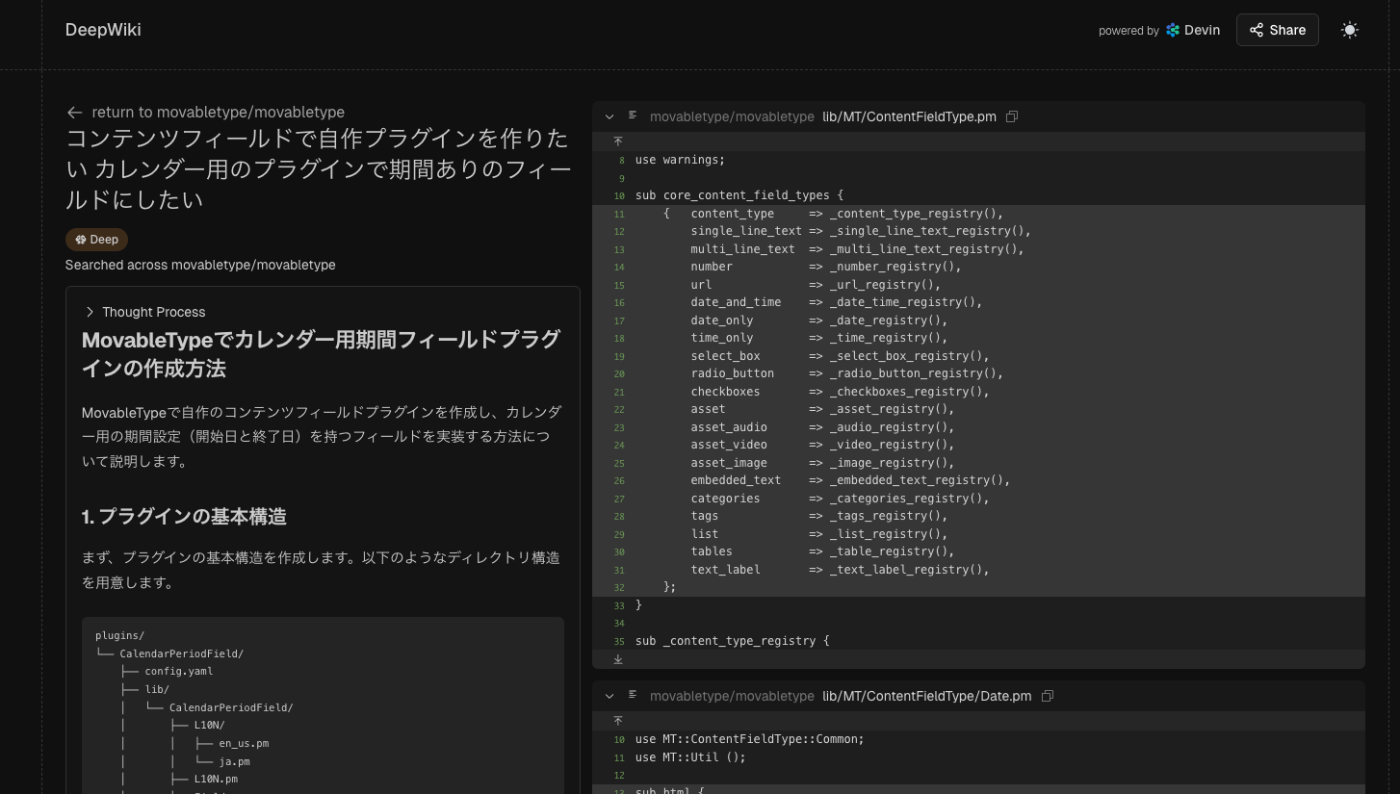The image size is (1400, 794).
Task: Open the powered by Devin link
Action: (1159, 30)
